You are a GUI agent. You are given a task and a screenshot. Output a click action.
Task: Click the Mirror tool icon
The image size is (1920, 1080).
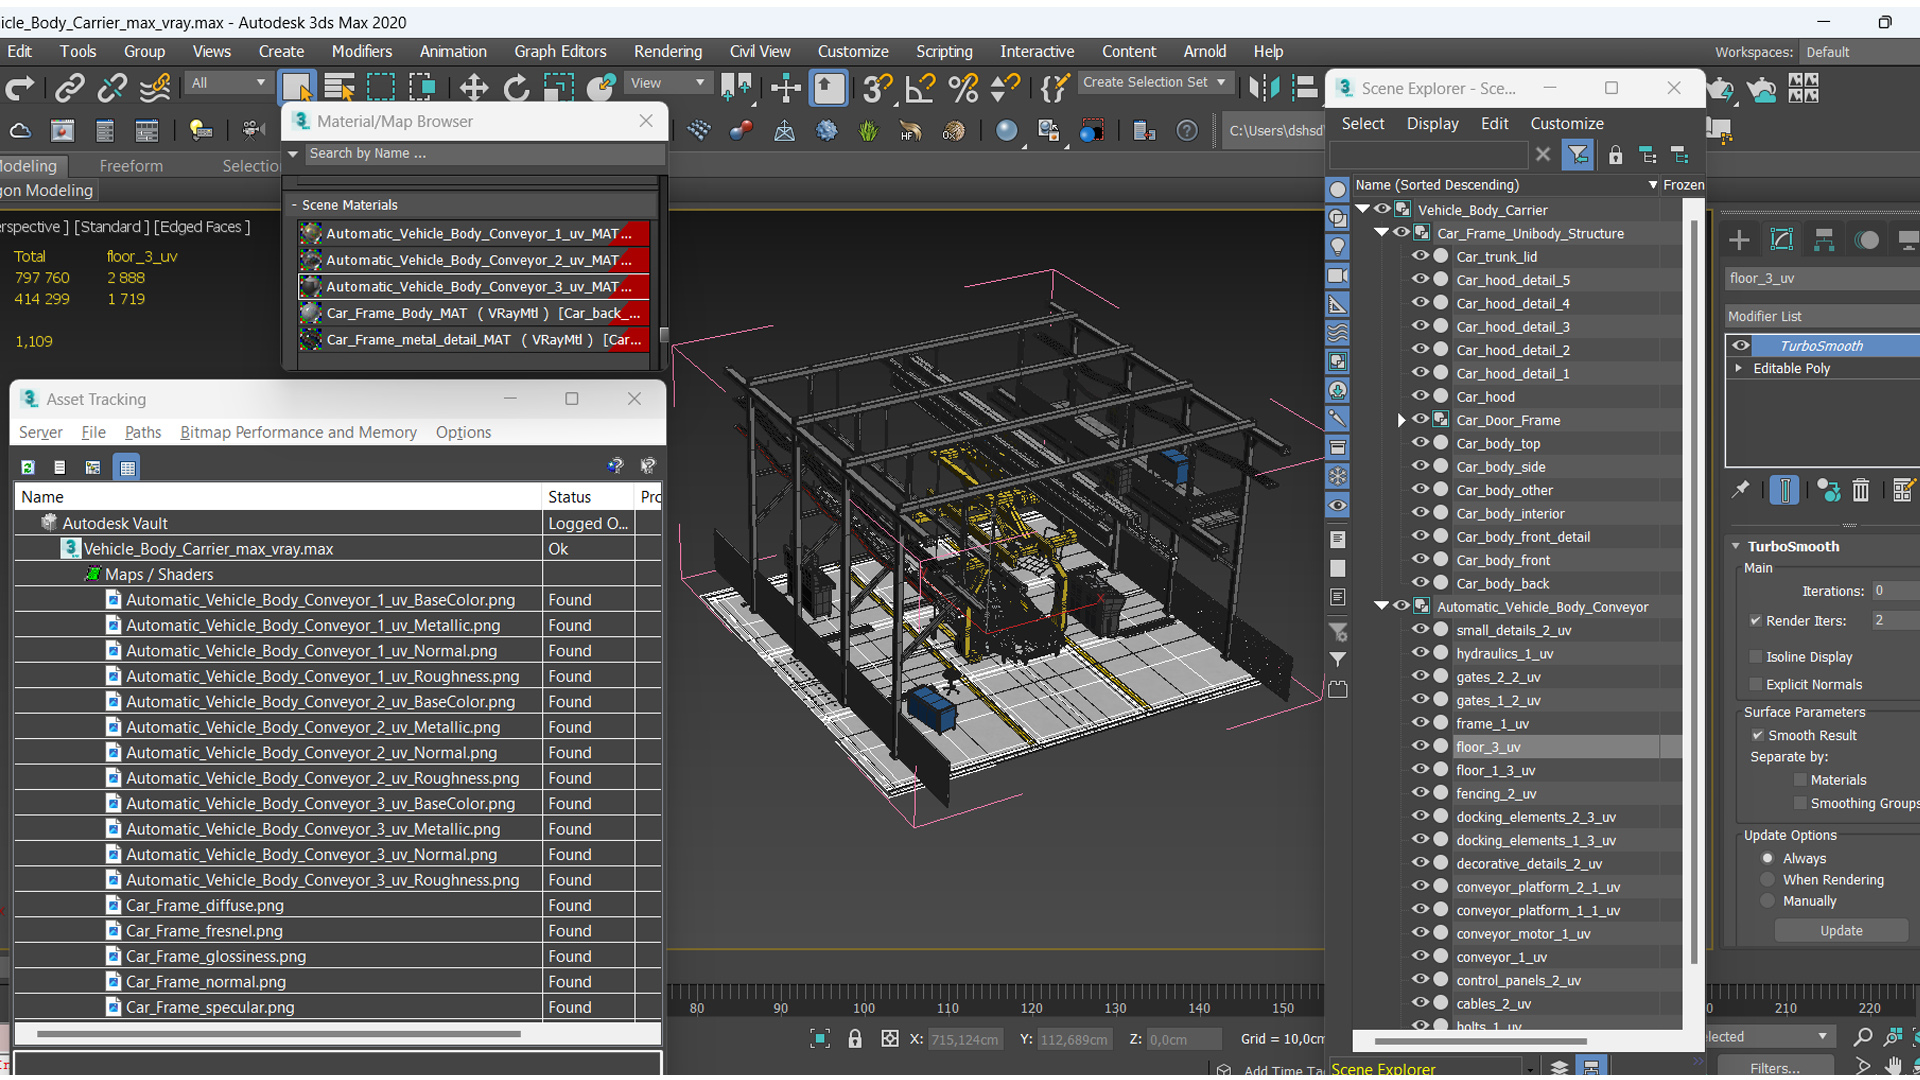point(1263,88)
